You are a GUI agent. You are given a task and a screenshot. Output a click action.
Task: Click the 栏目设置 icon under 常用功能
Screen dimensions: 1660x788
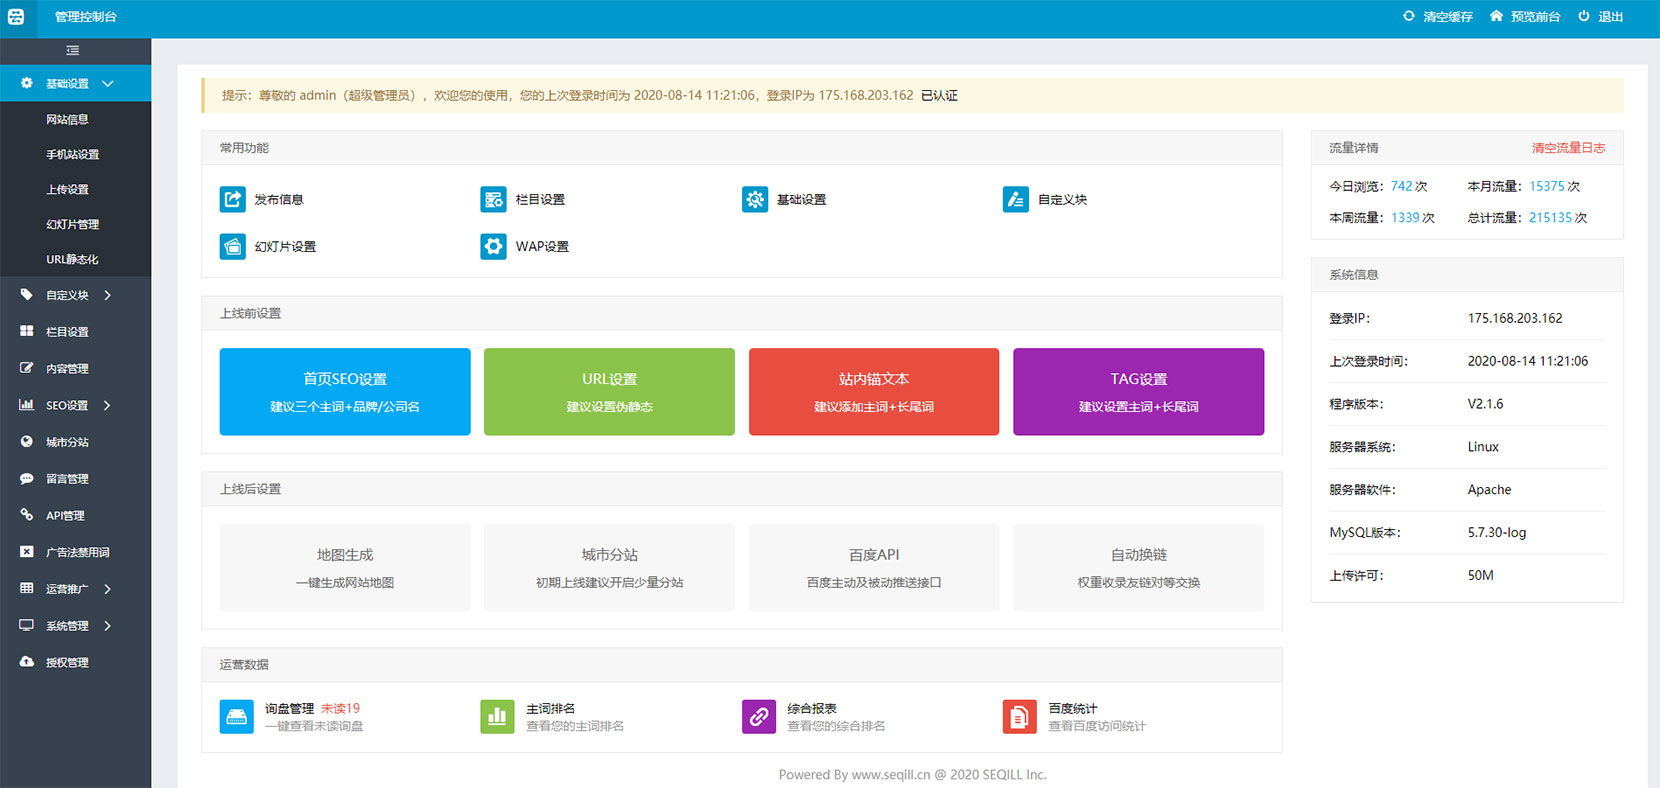(493, 199)
